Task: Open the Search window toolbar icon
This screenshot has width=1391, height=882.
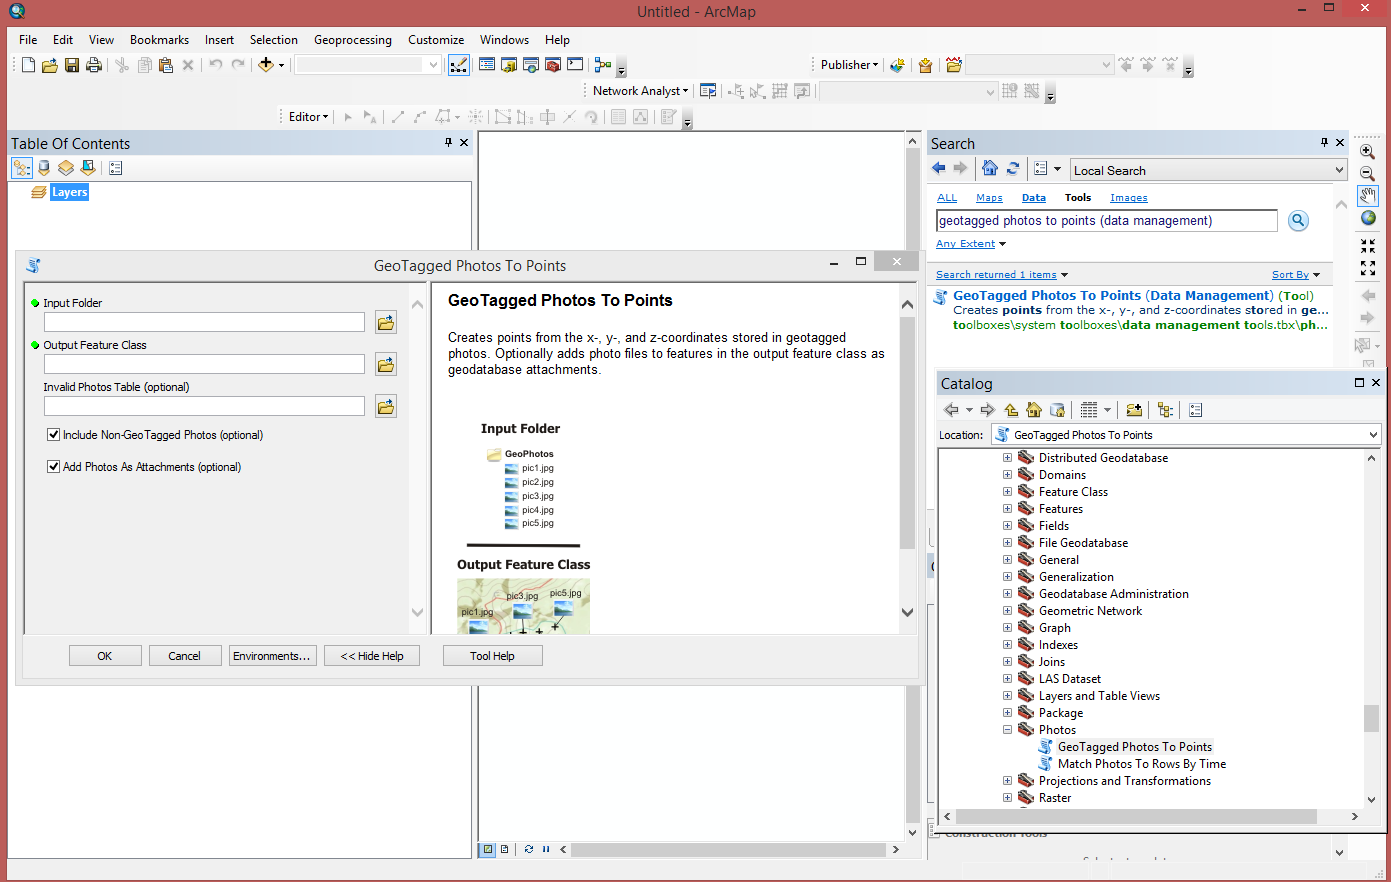Action: (531, 65)
